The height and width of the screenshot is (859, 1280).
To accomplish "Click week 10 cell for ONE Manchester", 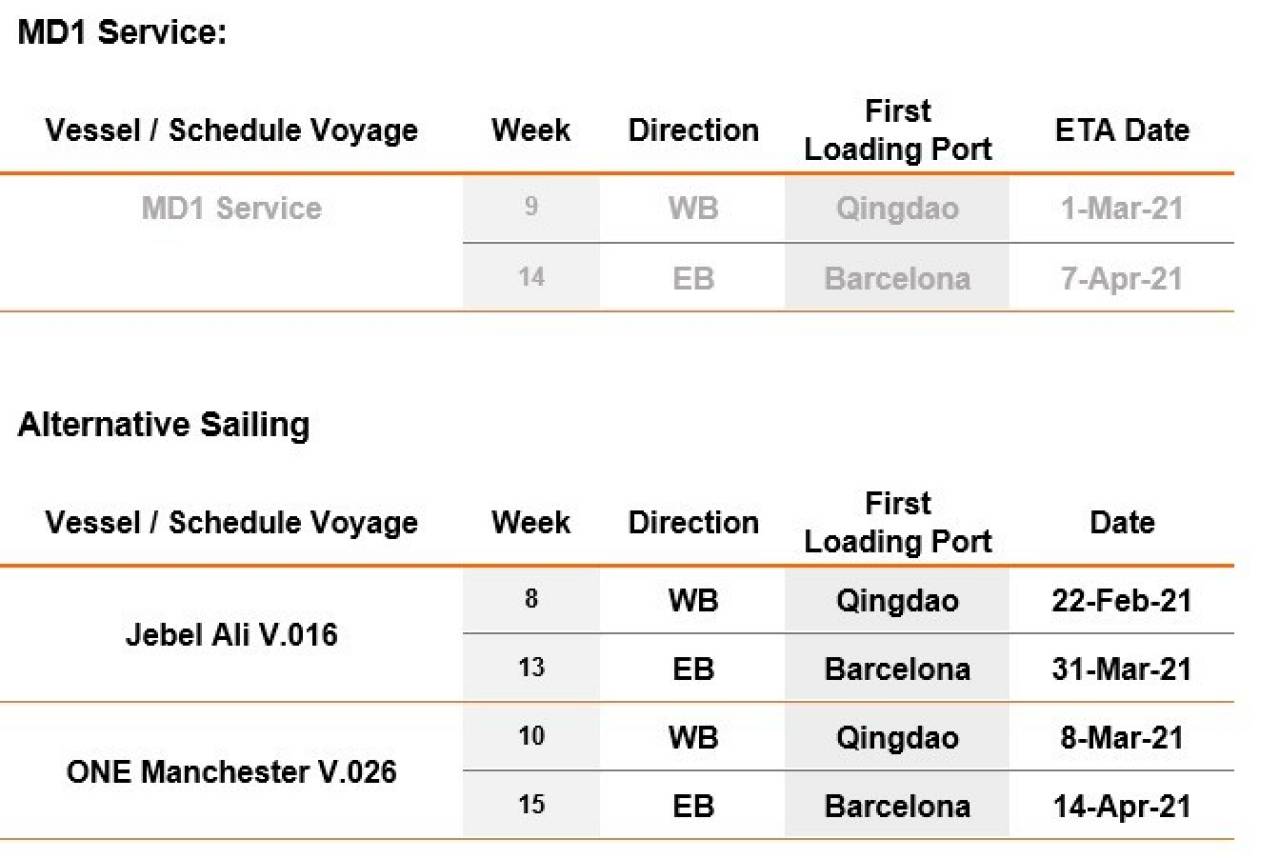I will point(531,738).
